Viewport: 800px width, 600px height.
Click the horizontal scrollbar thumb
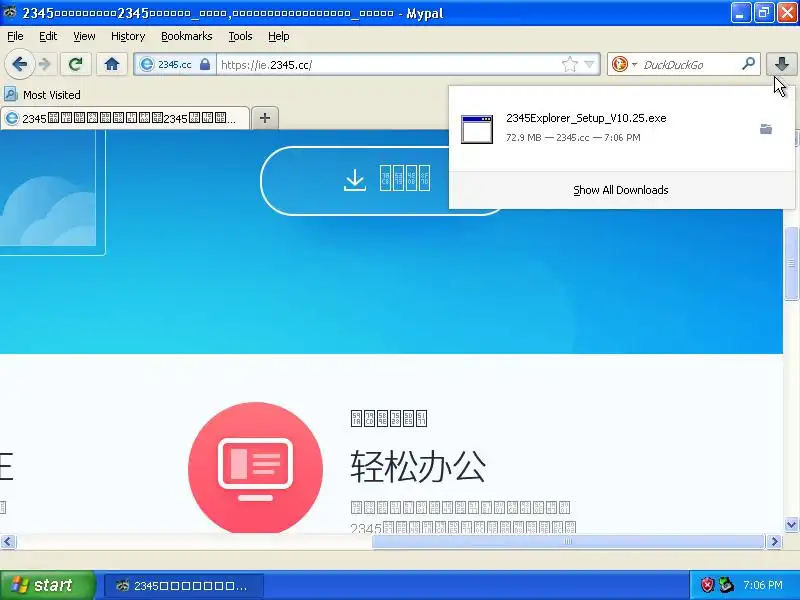tap(568, 541)
